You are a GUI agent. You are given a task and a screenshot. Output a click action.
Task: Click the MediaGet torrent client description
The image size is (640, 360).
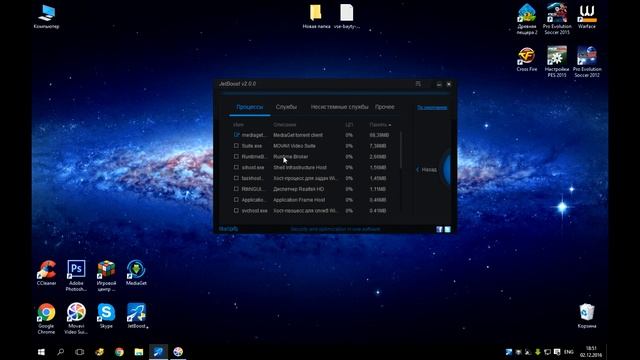pyautogui.click(x=298, y=135)
